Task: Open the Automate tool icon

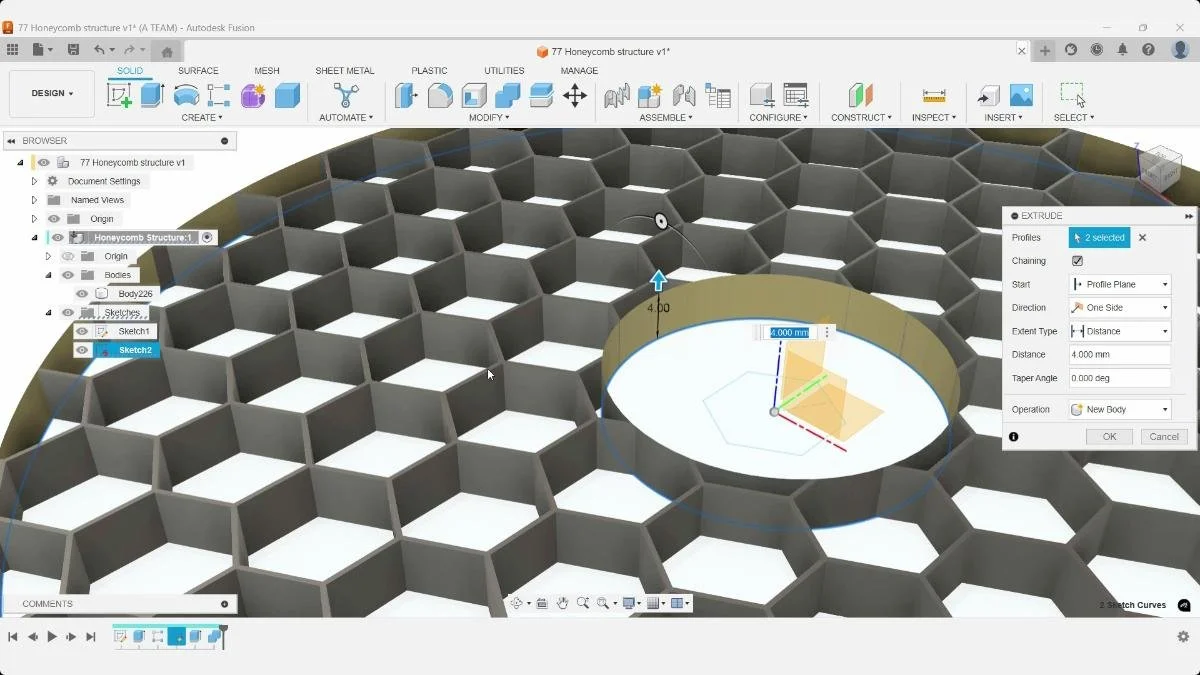Action: tap(346, 95)
